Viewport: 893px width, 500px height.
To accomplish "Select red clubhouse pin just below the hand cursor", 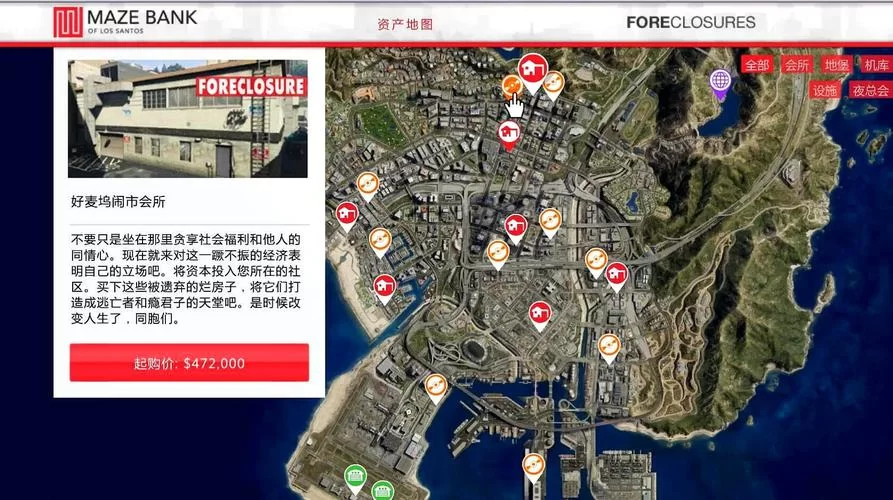I will pyautogui.click(x=509, y=134).
